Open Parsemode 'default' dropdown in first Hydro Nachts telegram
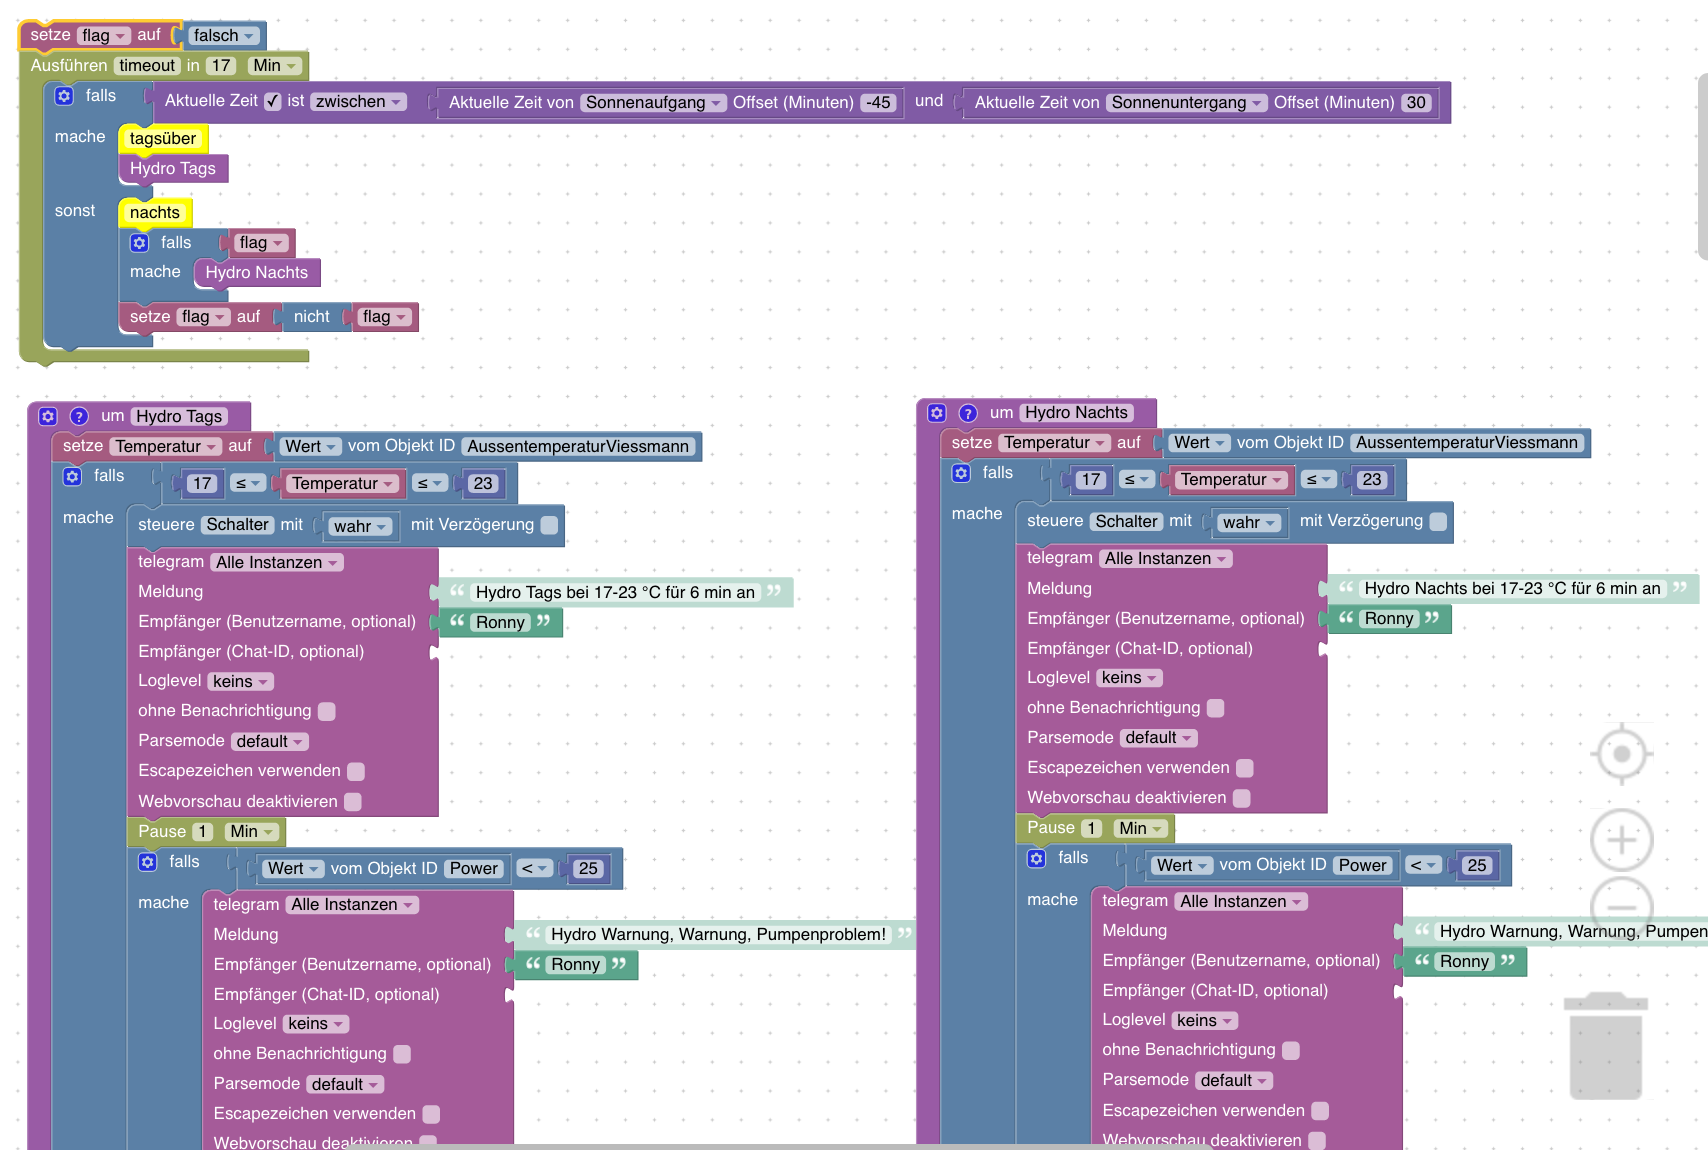The image size is (1708, 1150). click(x=1159, y=738)
